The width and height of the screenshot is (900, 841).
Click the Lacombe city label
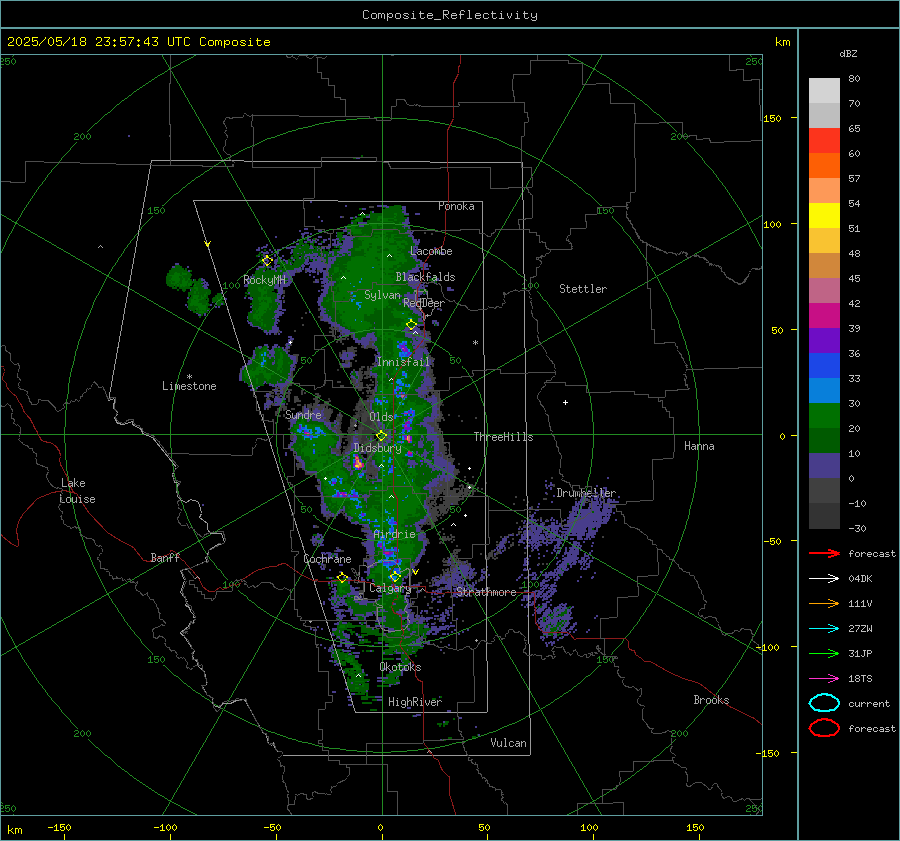coord(431,251)
